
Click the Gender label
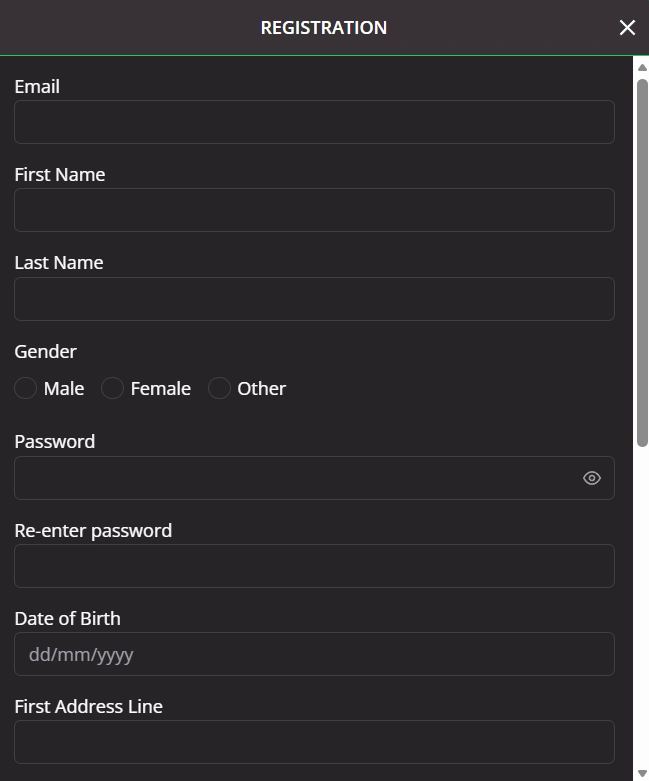tap(45, 352)
